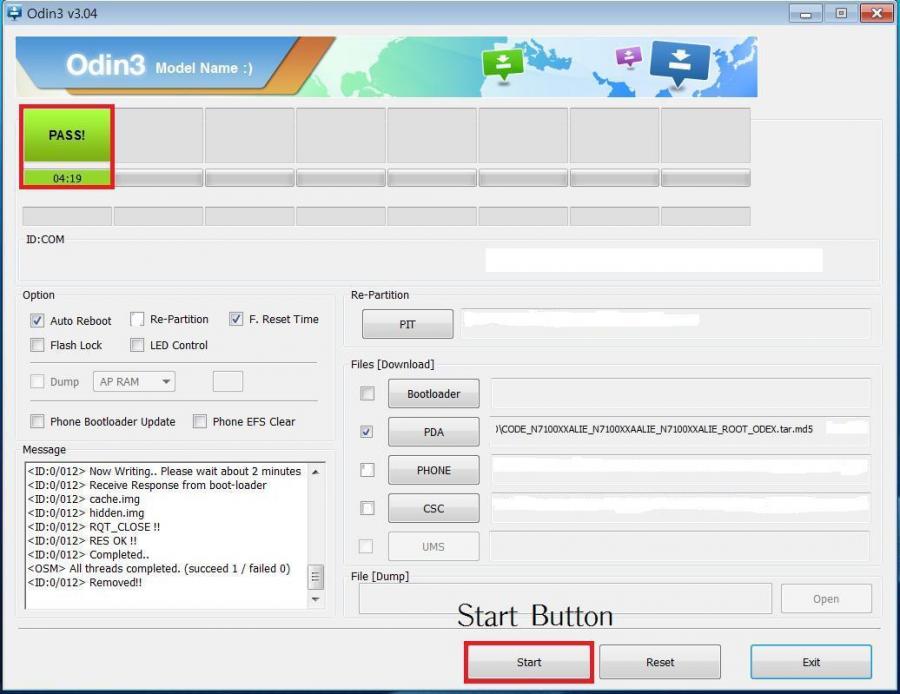Click the Reset button
This screenshot has height=694, width=900.
tap(659, 662)
